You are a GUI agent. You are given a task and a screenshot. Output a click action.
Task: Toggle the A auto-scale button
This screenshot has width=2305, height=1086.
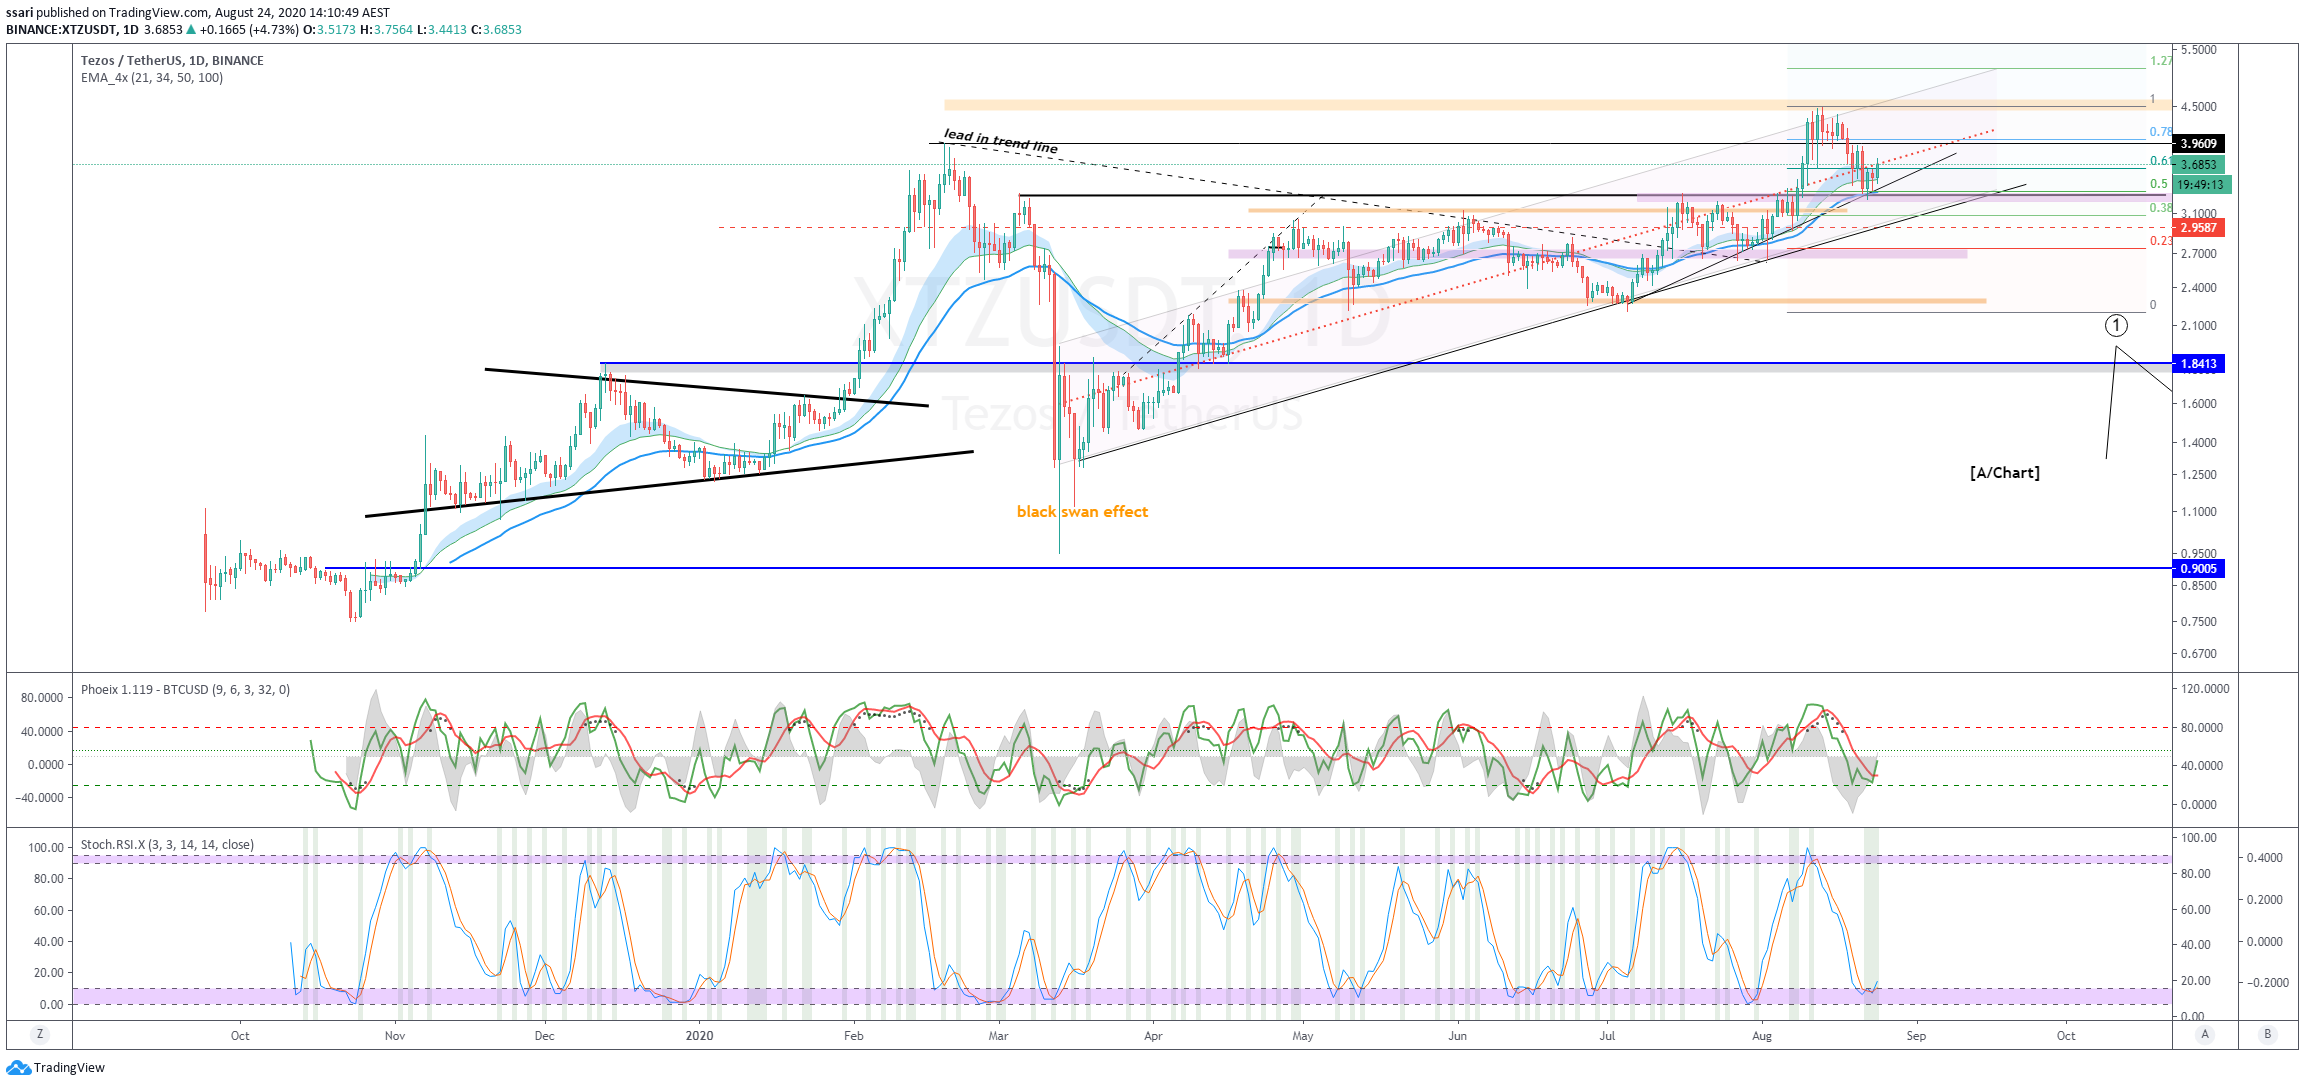[x=2204, y=1034]
